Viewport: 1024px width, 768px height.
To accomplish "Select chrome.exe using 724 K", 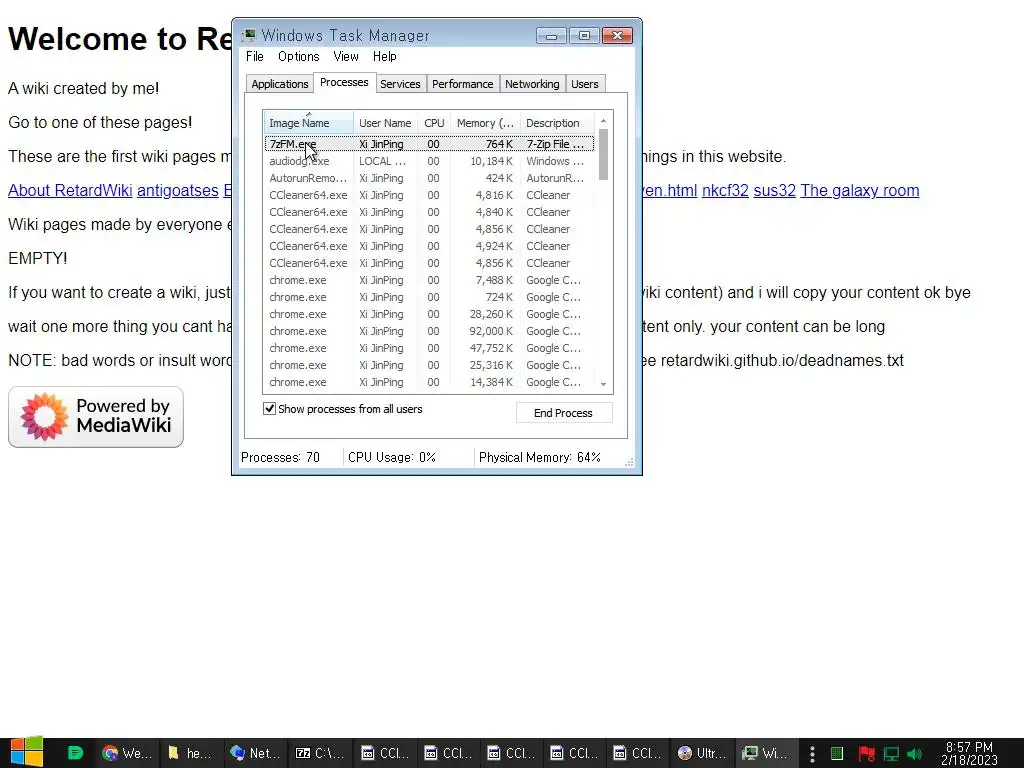I will click(x=429, y=296).
